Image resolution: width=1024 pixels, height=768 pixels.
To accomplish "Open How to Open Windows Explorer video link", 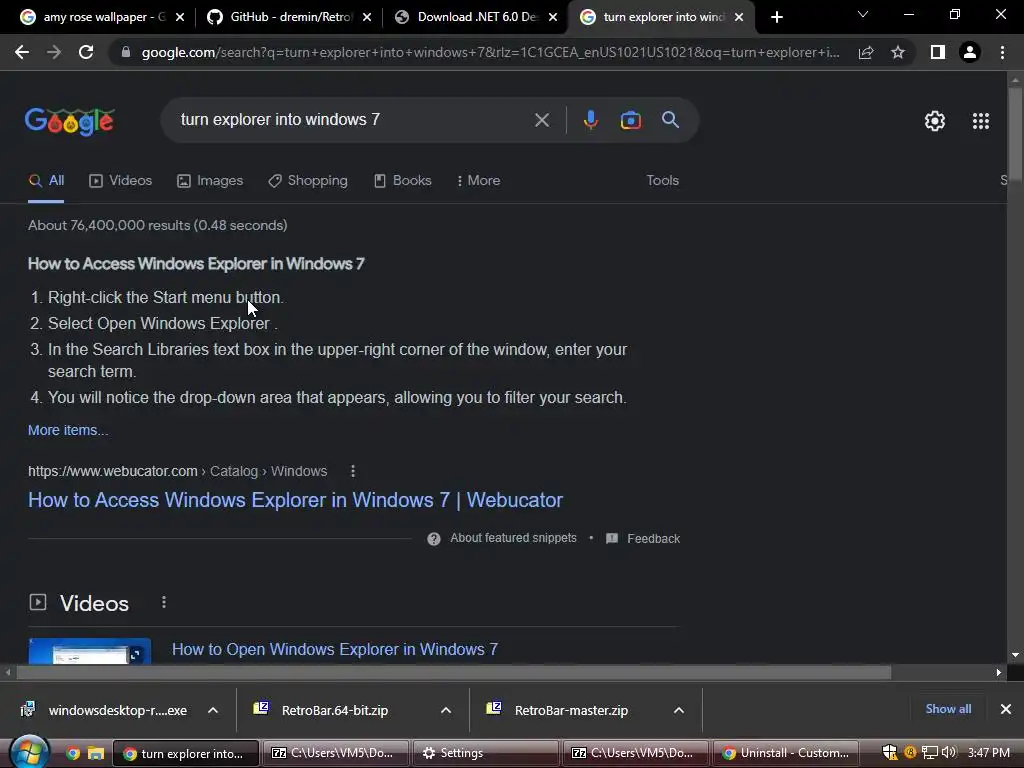I will click(x=335, y=649).
